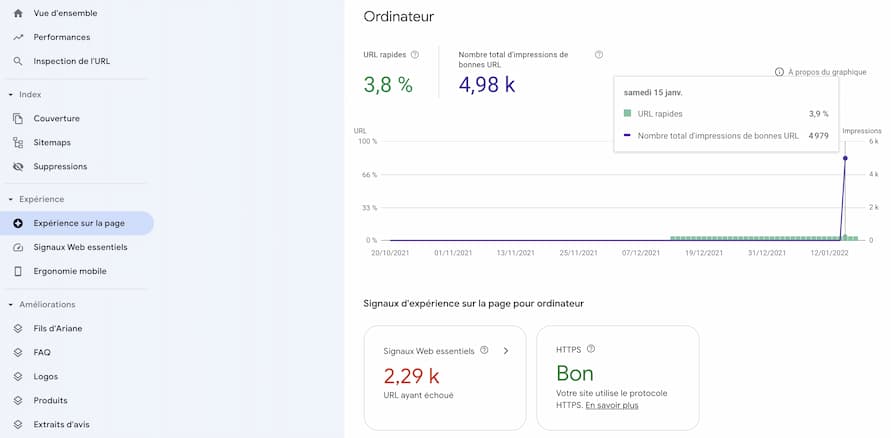Click the 2,29 k failed URLs value

[x=411, y=376]
